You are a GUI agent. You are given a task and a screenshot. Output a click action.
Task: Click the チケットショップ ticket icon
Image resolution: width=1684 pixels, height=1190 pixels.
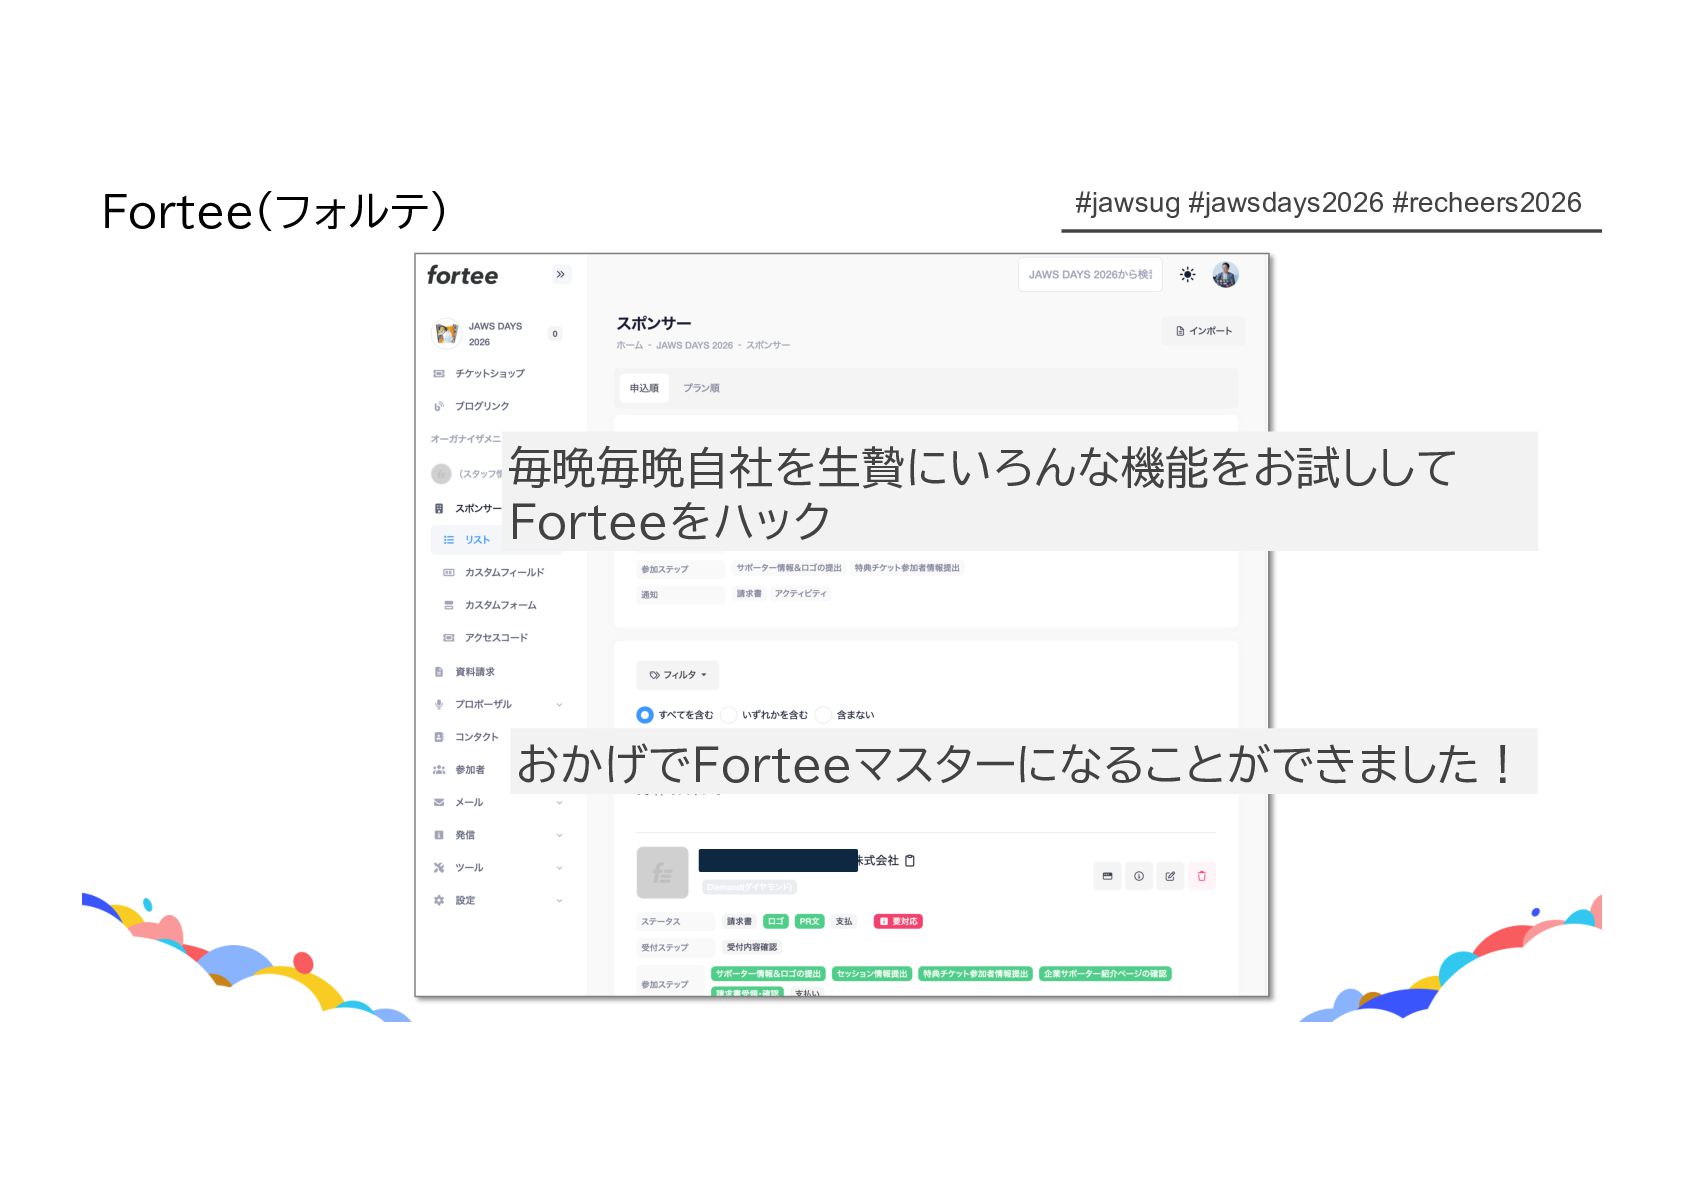coord(439,373)
